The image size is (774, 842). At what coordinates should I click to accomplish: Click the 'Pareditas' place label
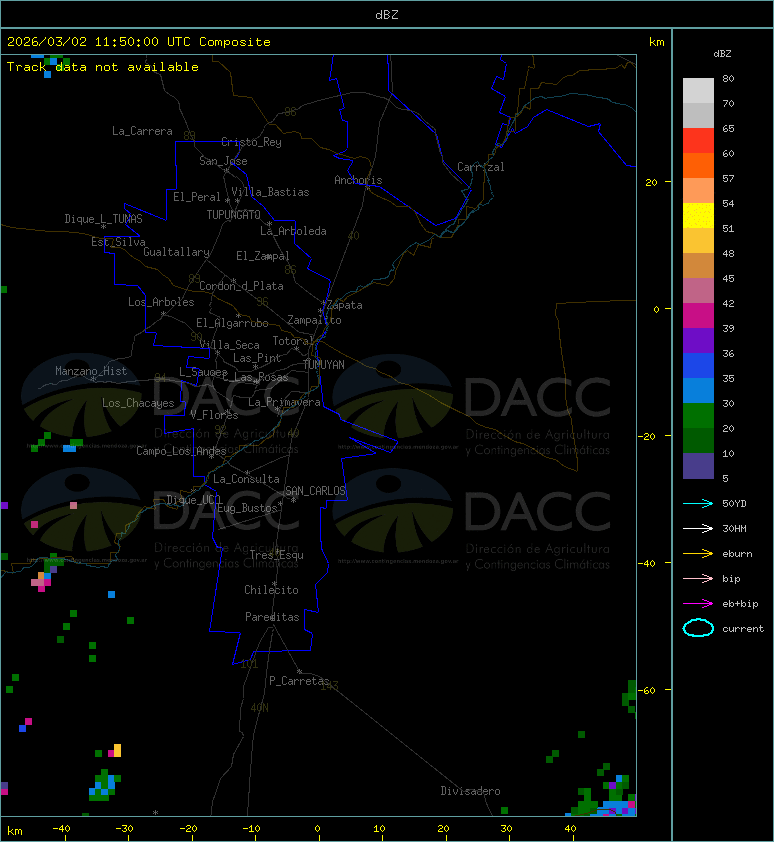click(x=272, y=618)
